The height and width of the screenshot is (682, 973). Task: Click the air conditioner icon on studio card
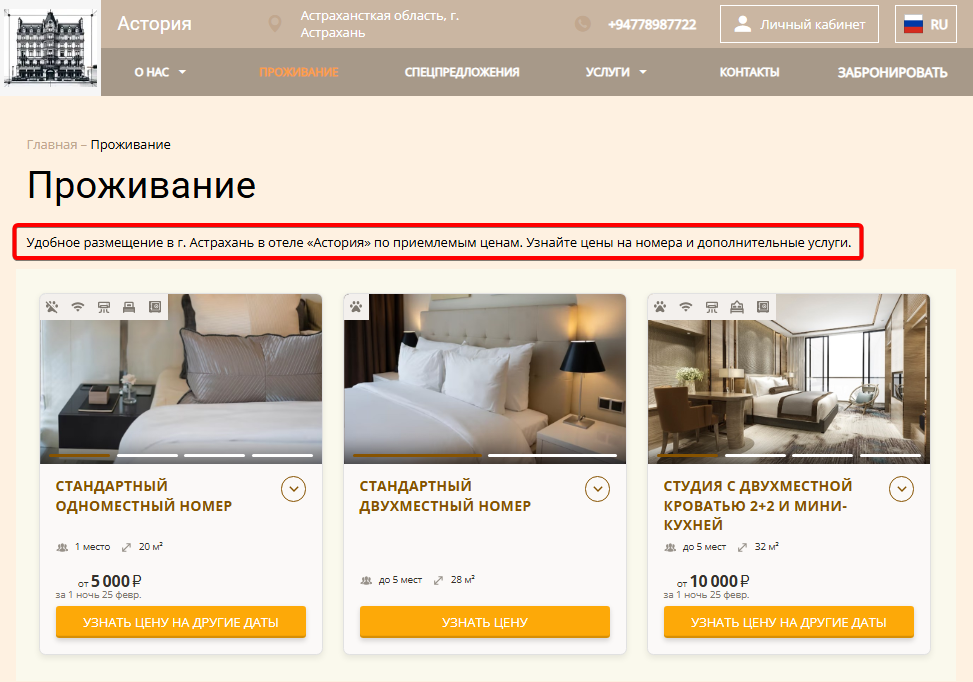[712, 307]
